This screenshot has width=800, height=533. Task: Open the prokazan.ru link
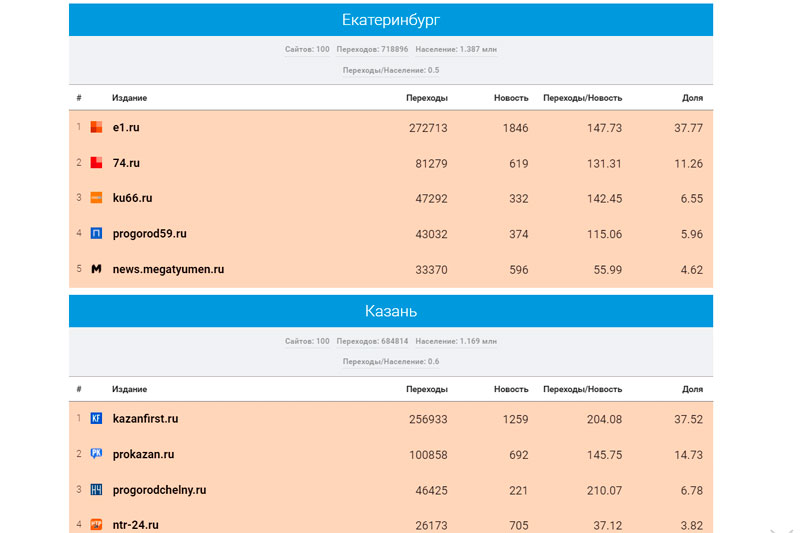coord(143,455)
